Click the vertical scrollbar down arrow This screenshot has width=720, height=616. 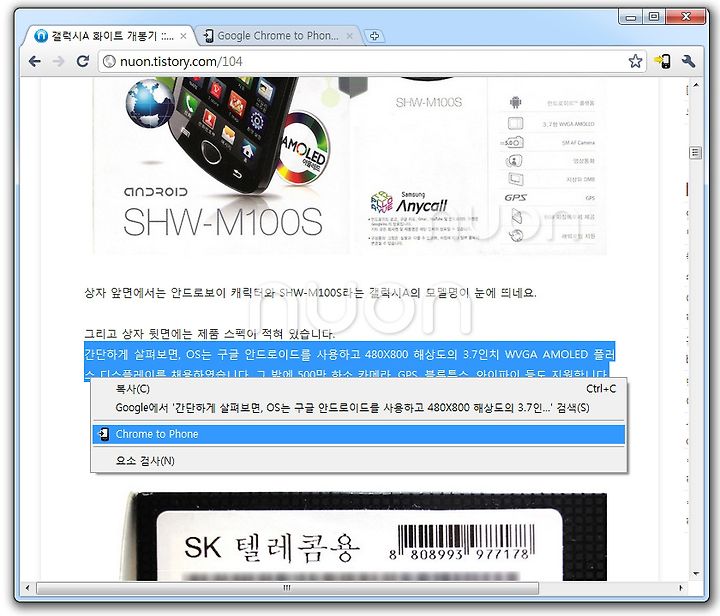(x=696, y=573)
